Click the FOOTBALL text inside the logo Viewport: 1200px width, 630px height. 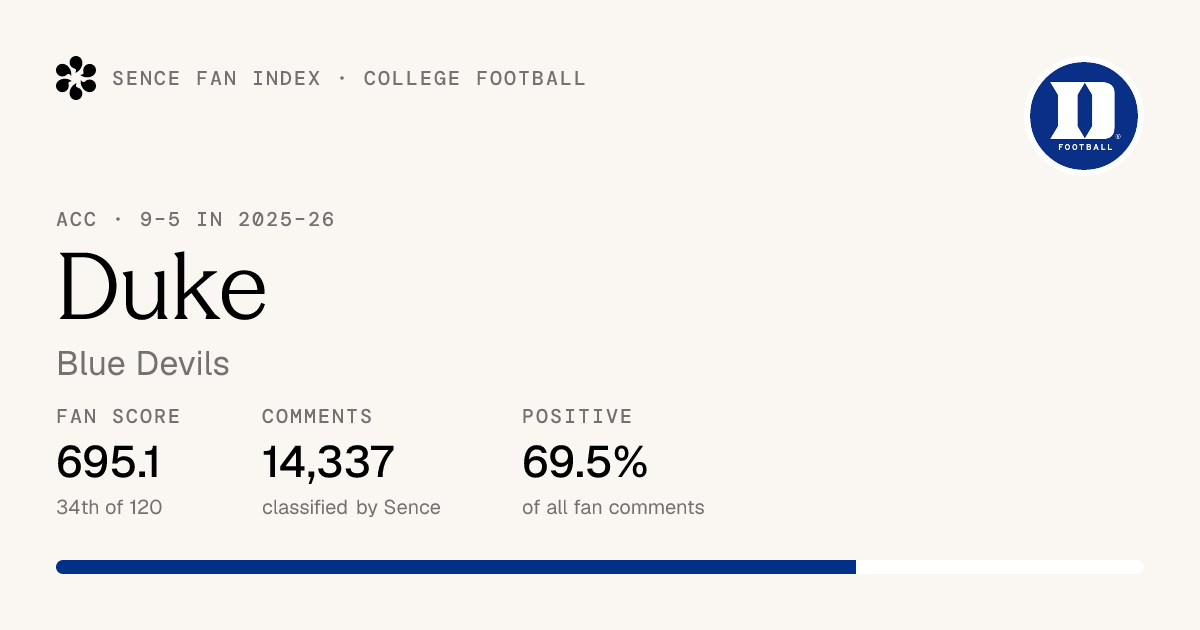[1085, 147]
